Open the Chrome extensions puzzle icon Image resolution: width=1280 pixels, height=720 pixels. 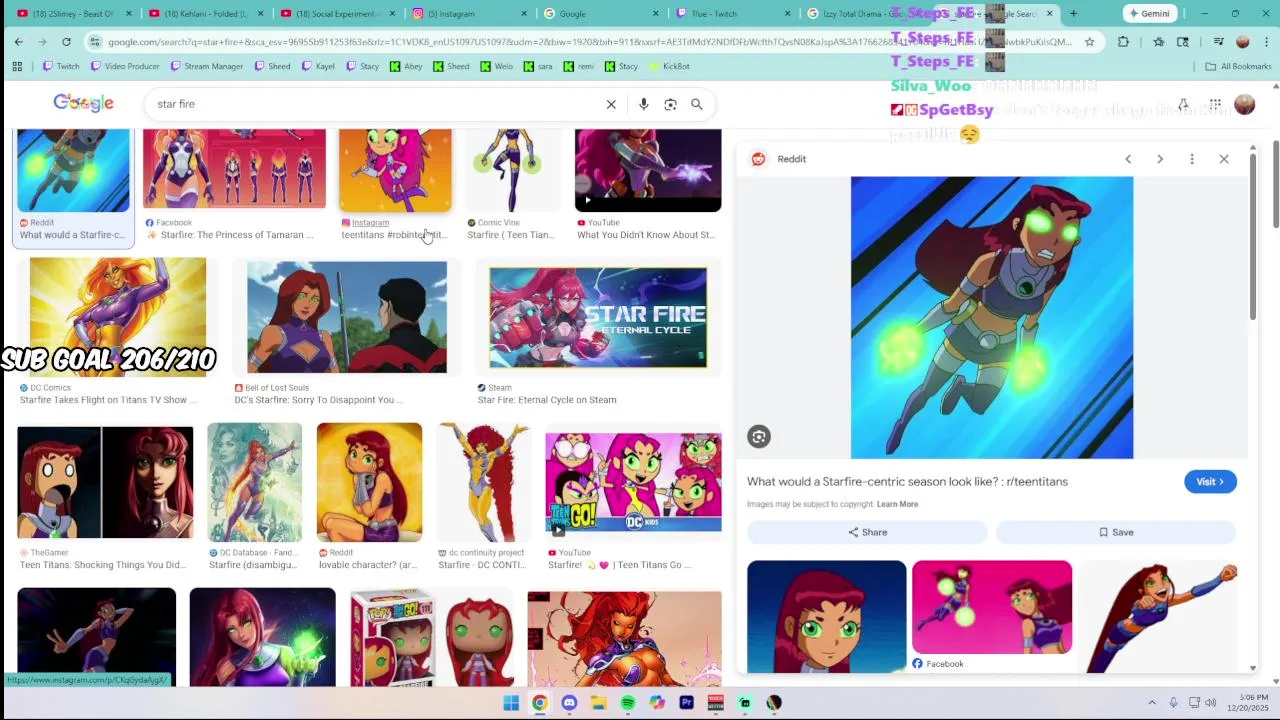pos(1123,42)
